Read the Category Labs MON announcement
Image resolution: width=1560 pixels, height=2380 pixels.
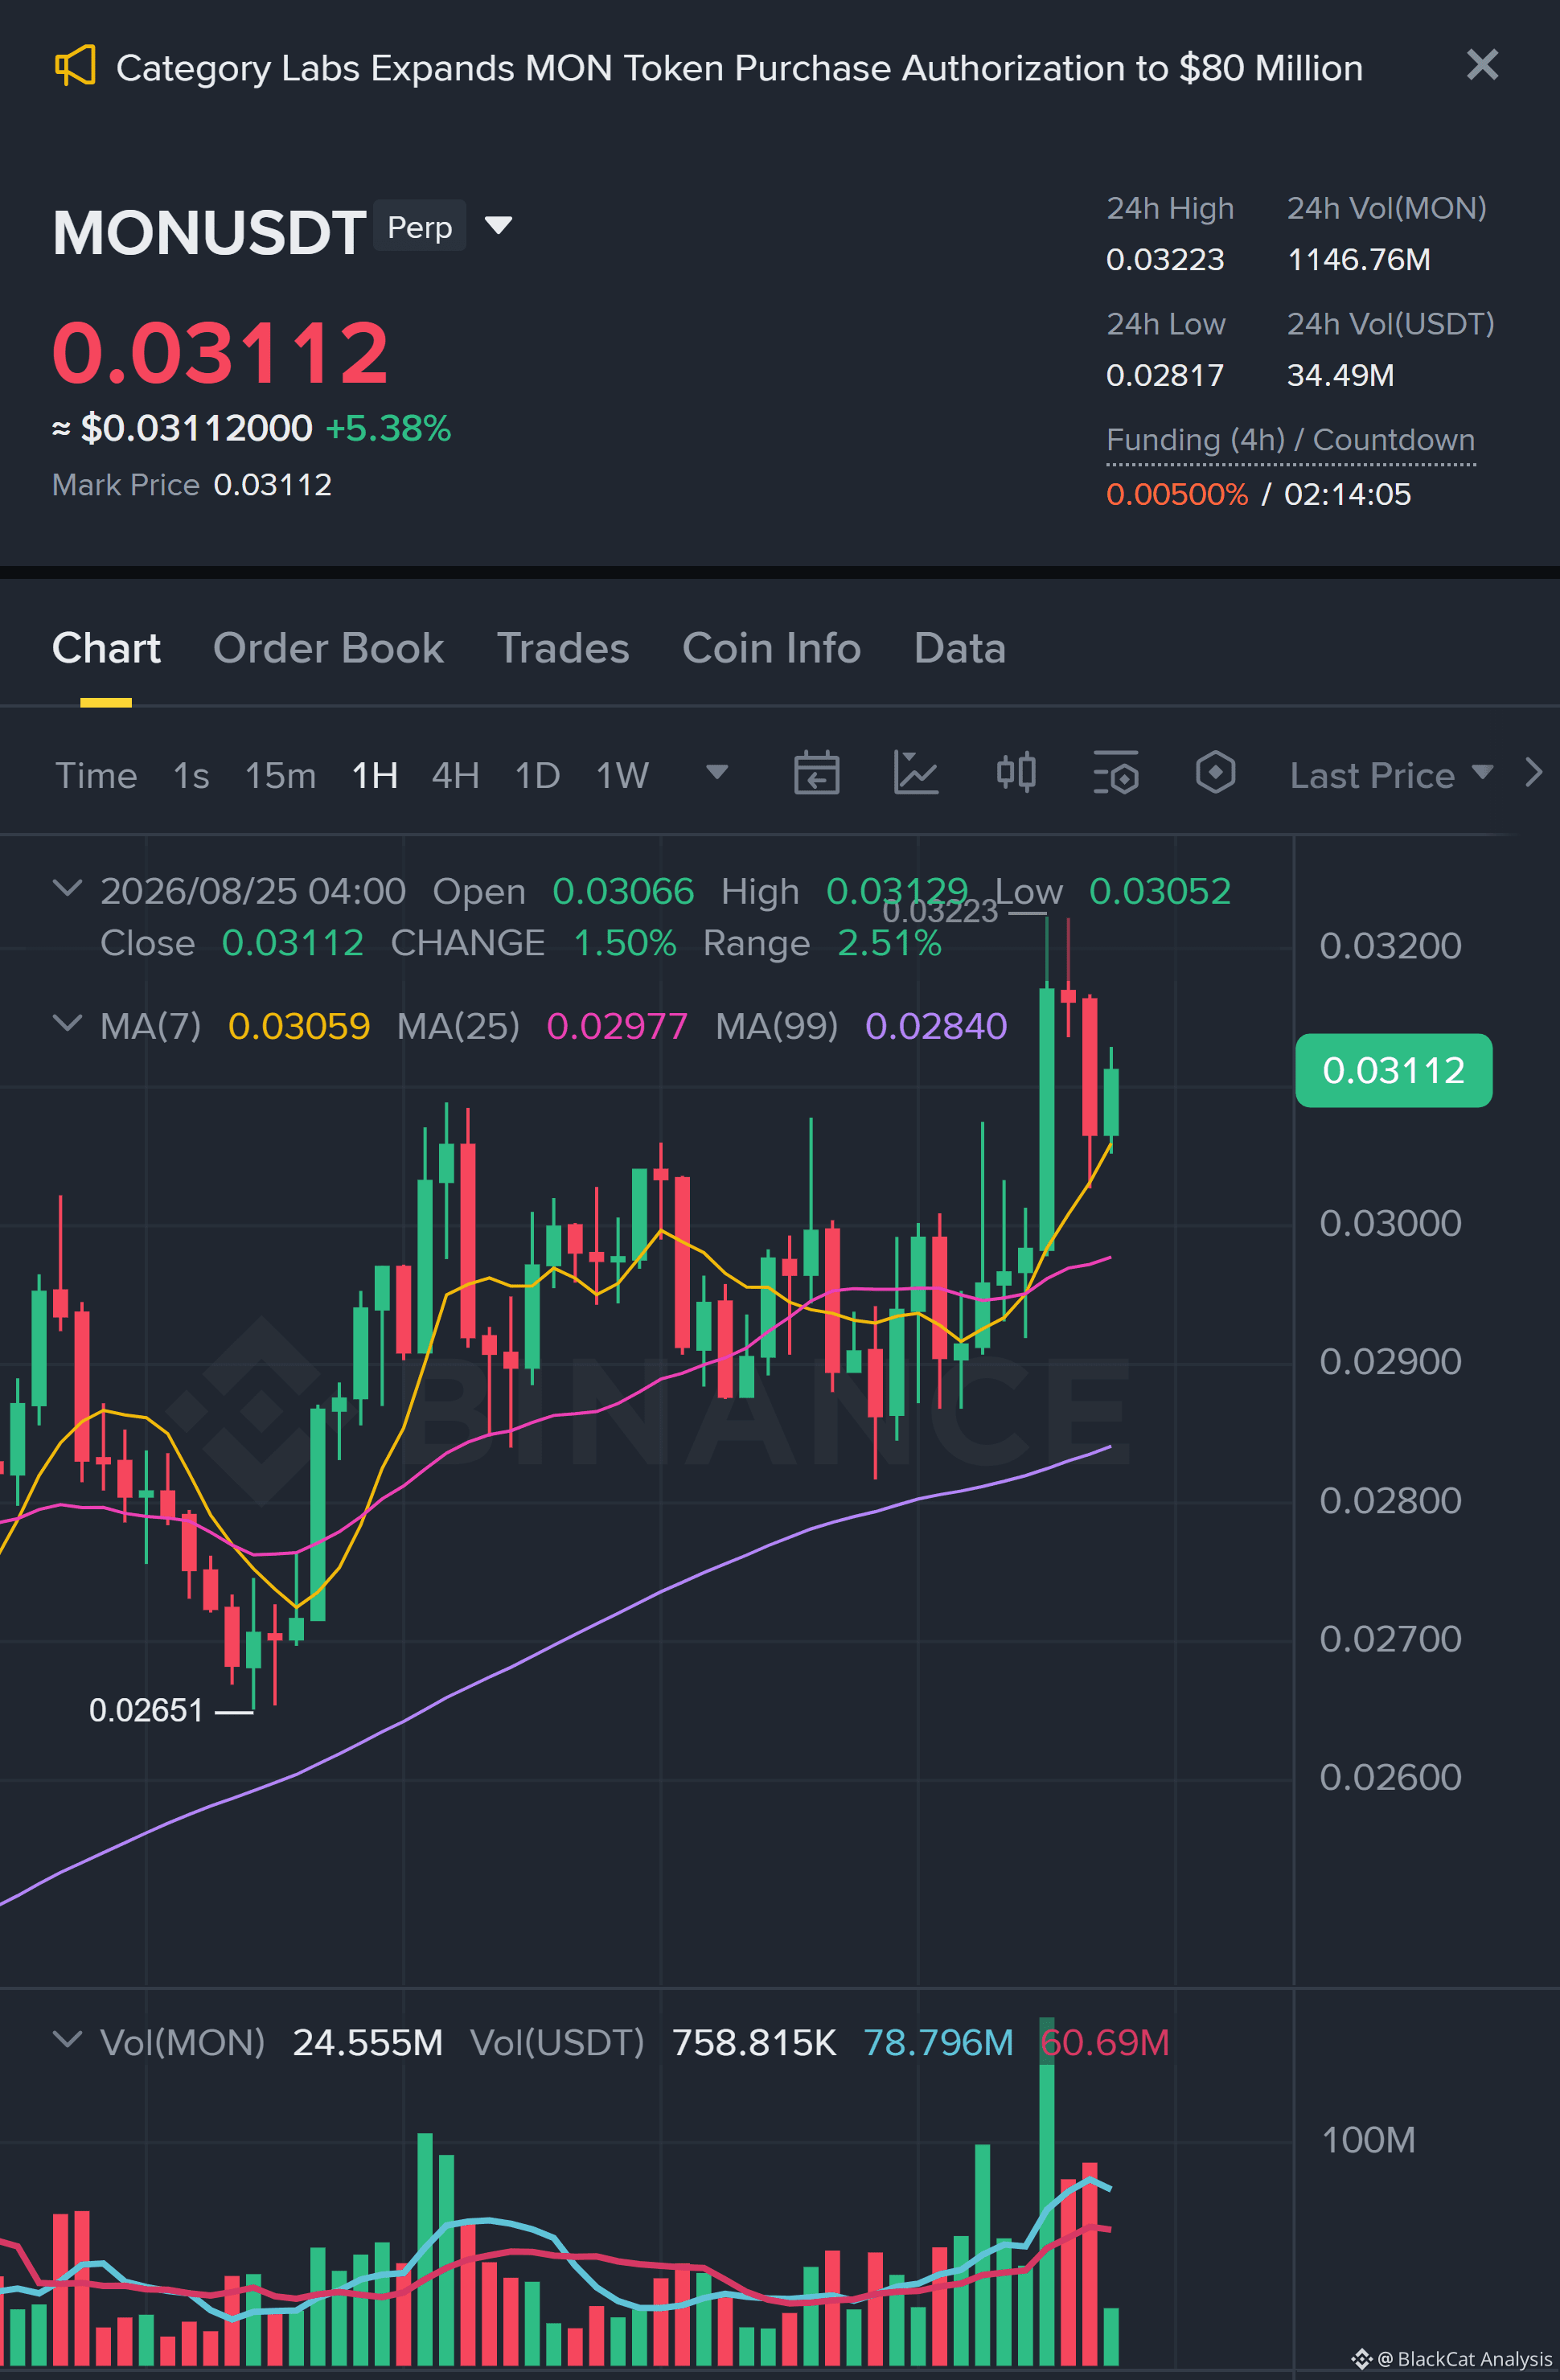(739, 68)
